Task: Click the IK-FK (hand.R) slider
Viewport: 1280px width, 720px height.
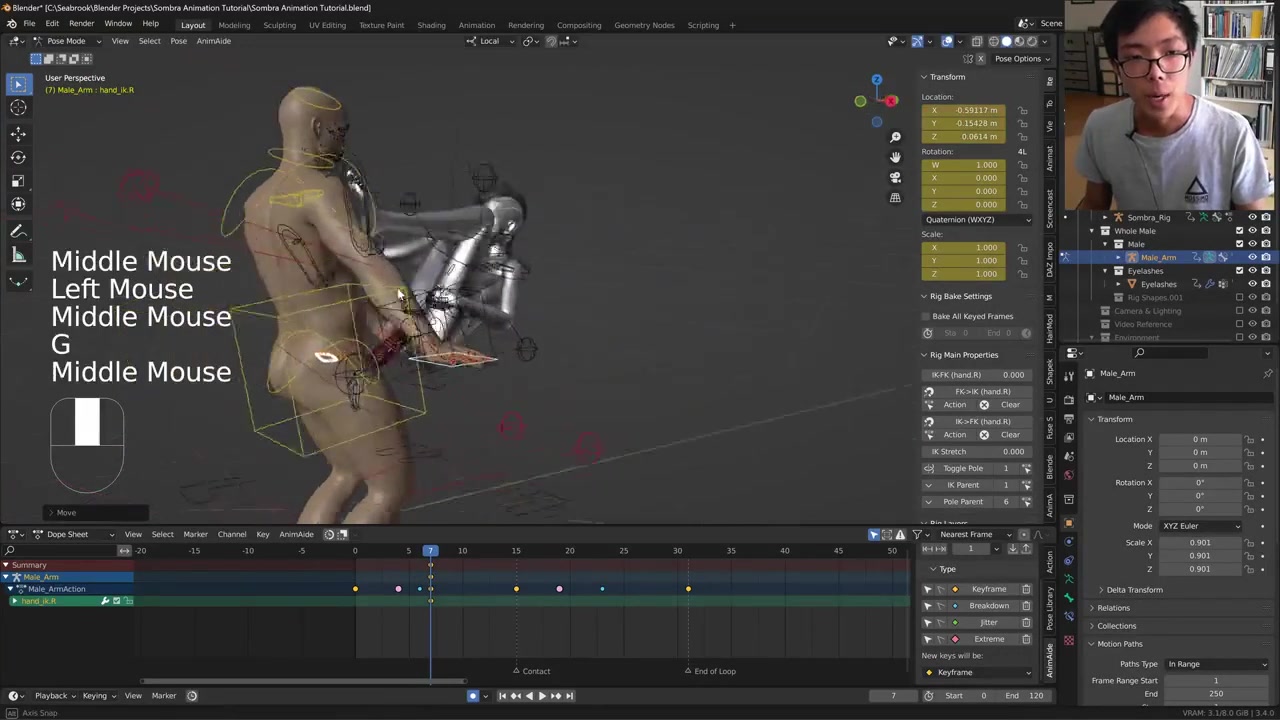Action: (977, 375)
